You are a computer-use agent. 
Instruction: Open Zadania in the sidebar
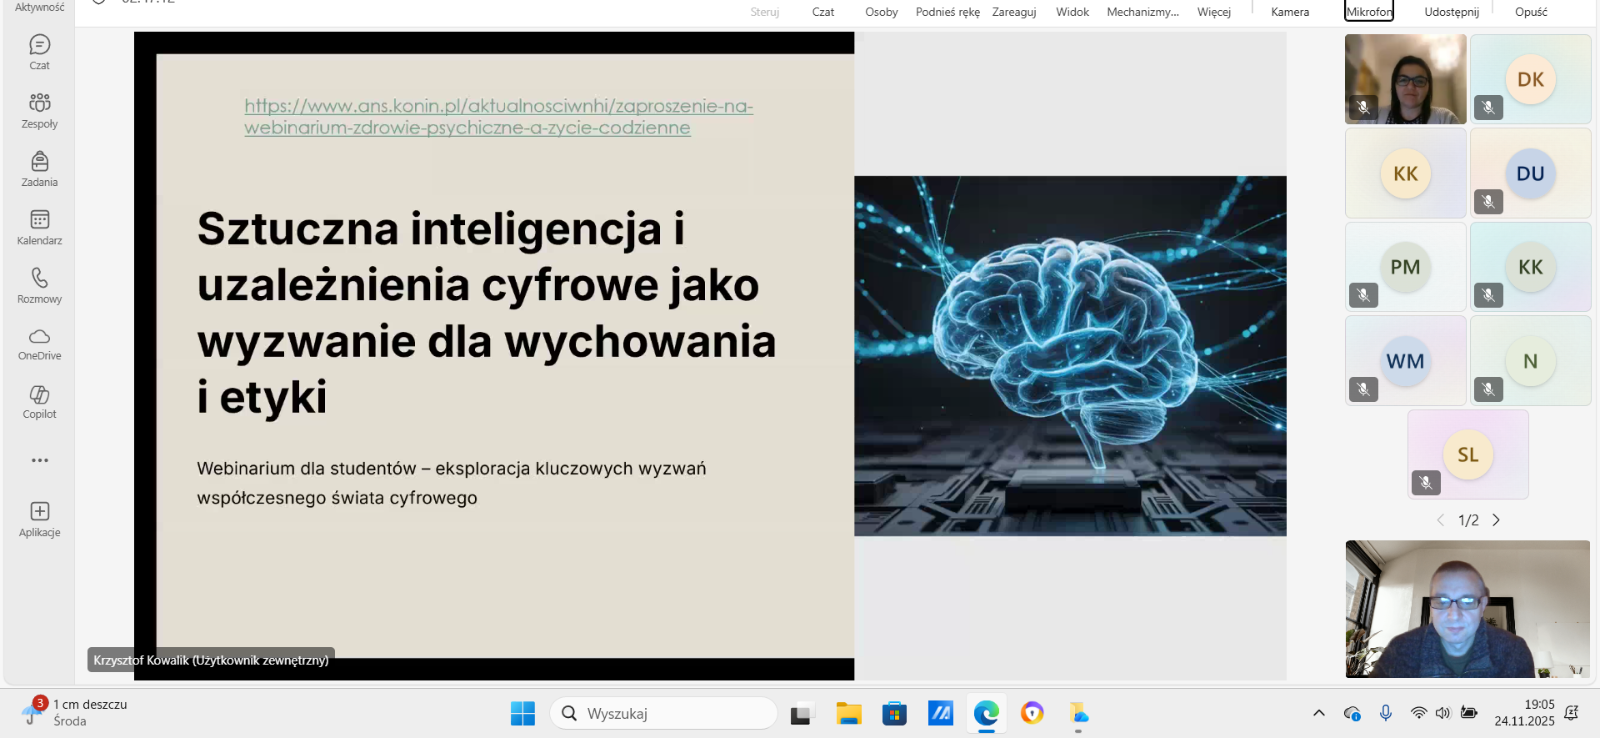click(x=39, y=168)
